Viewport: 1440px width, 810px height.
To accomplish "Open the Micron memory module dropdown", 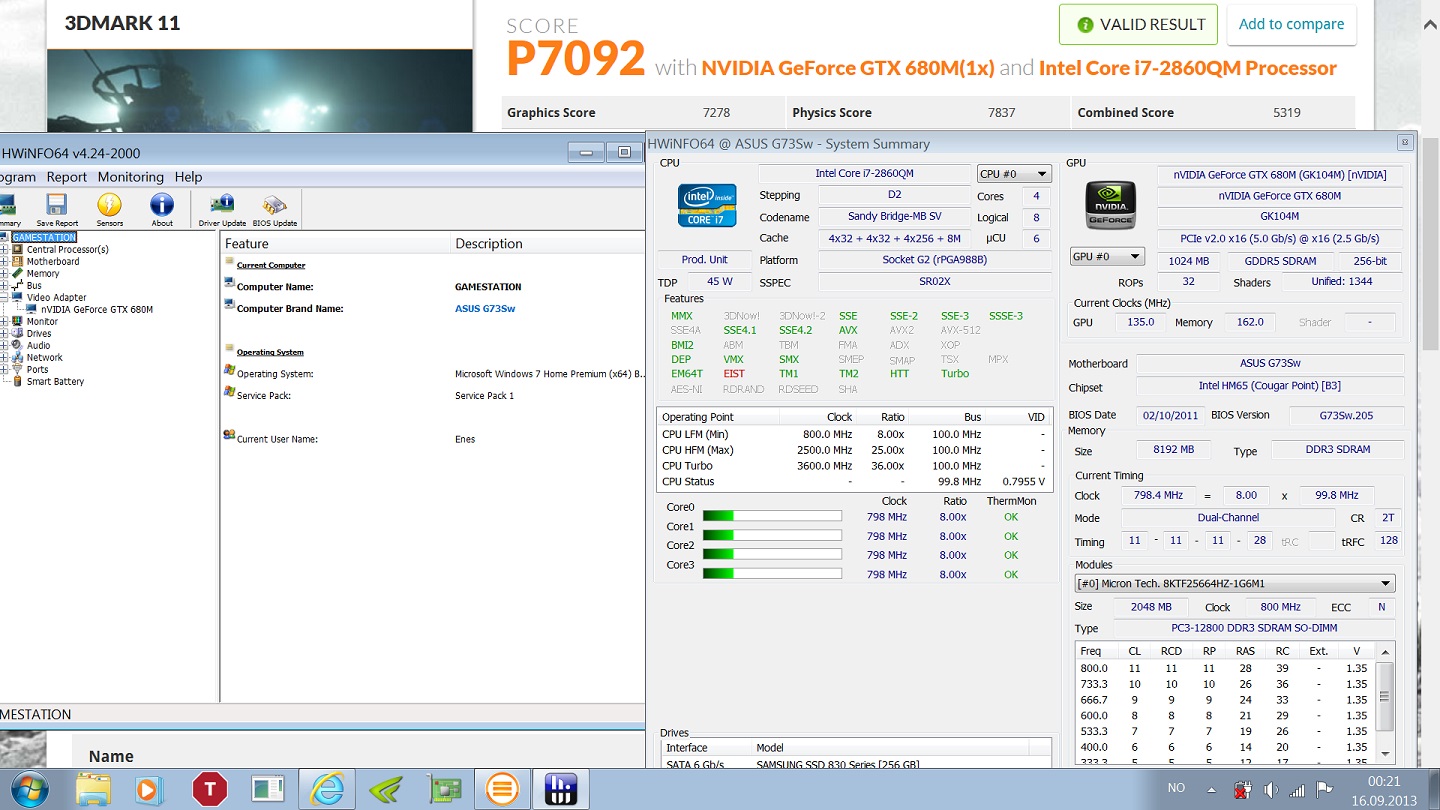I will tap(1235, 584).
